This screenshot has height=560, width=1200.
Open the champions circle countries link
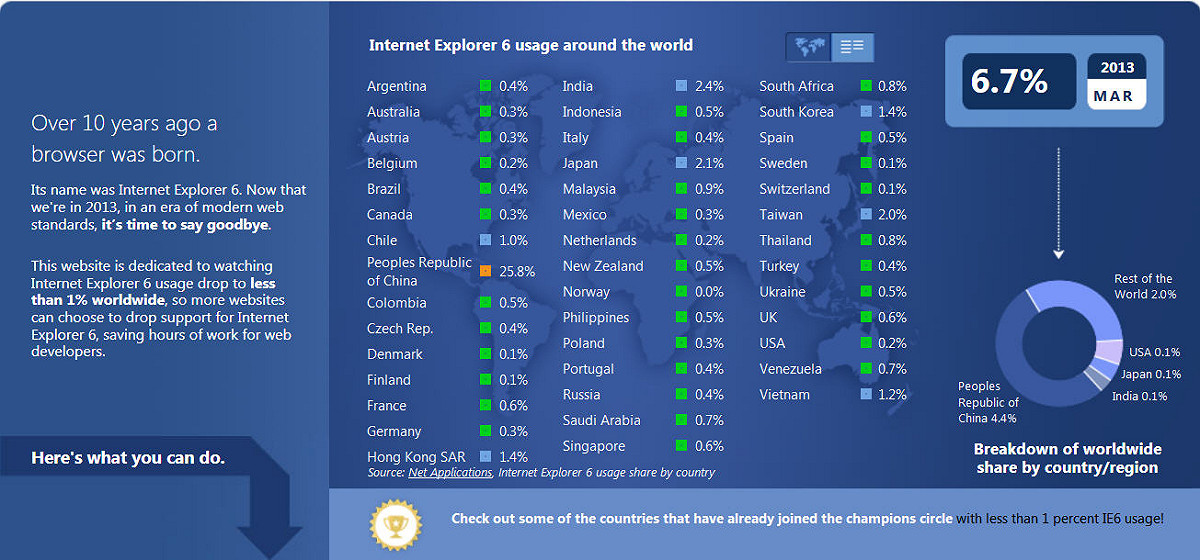pos(702,519)
